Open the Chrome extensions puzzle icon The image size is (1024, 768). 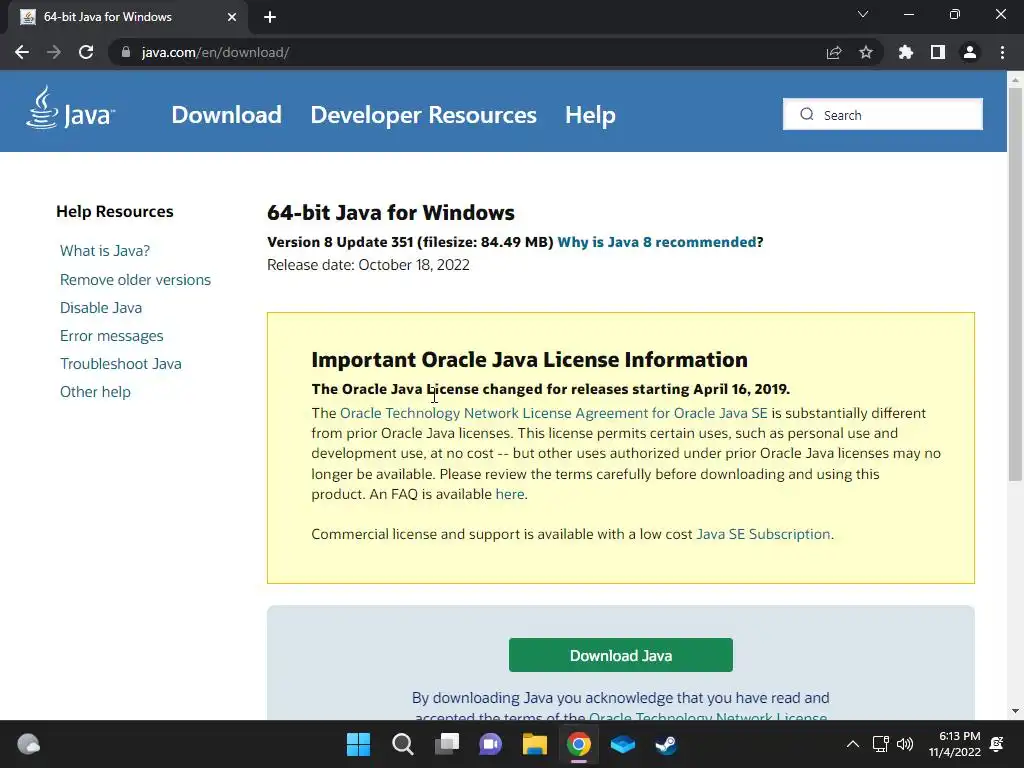(906, 52)
